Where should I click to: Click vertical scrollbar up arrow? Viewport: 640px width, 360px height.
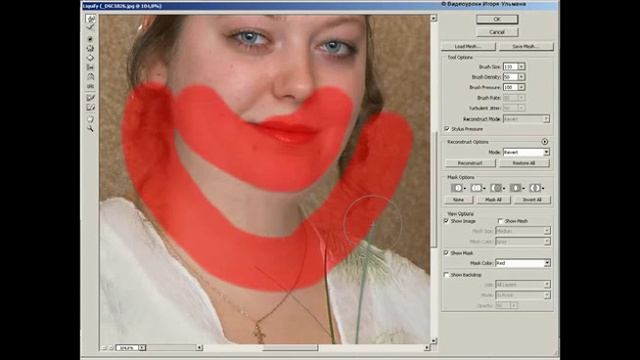[434, 18]
